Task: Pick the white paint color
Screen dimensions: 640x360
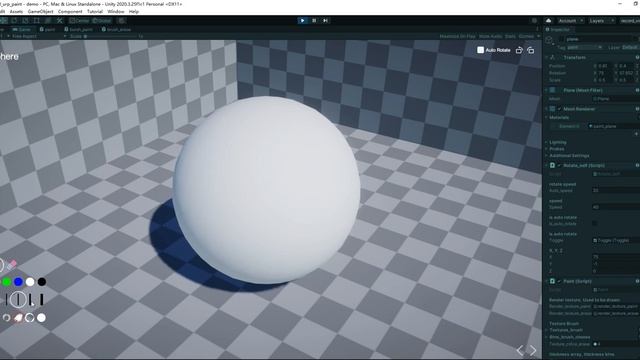Action: click(x=30, y=282)
